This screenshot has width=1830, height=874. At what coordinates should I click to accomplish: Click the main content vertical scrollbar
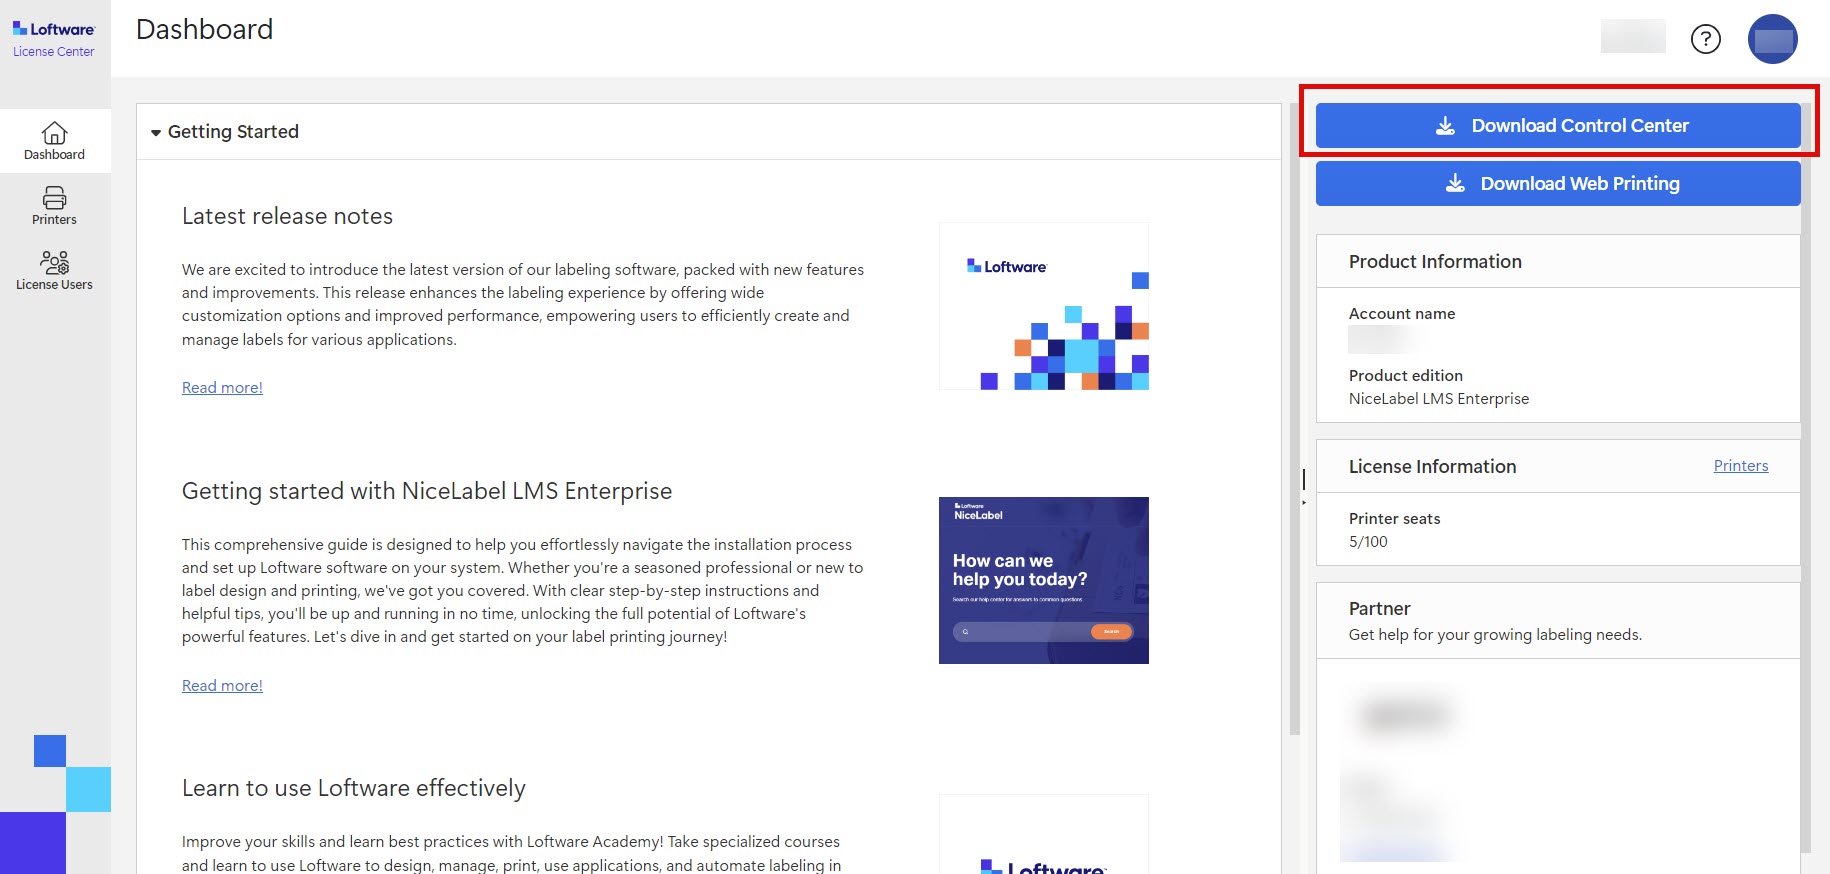(x=1295, y=420)
